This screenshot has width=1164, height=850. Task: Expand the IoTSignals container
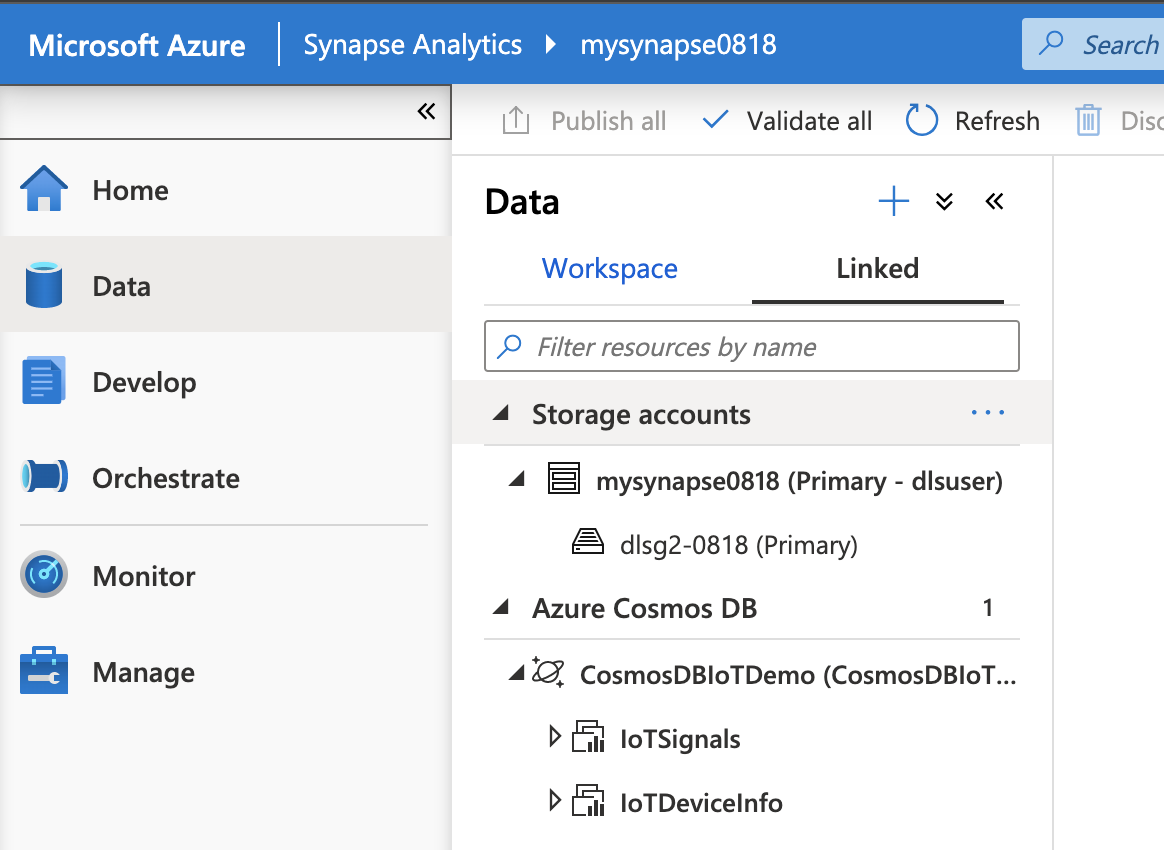point(555,738)
